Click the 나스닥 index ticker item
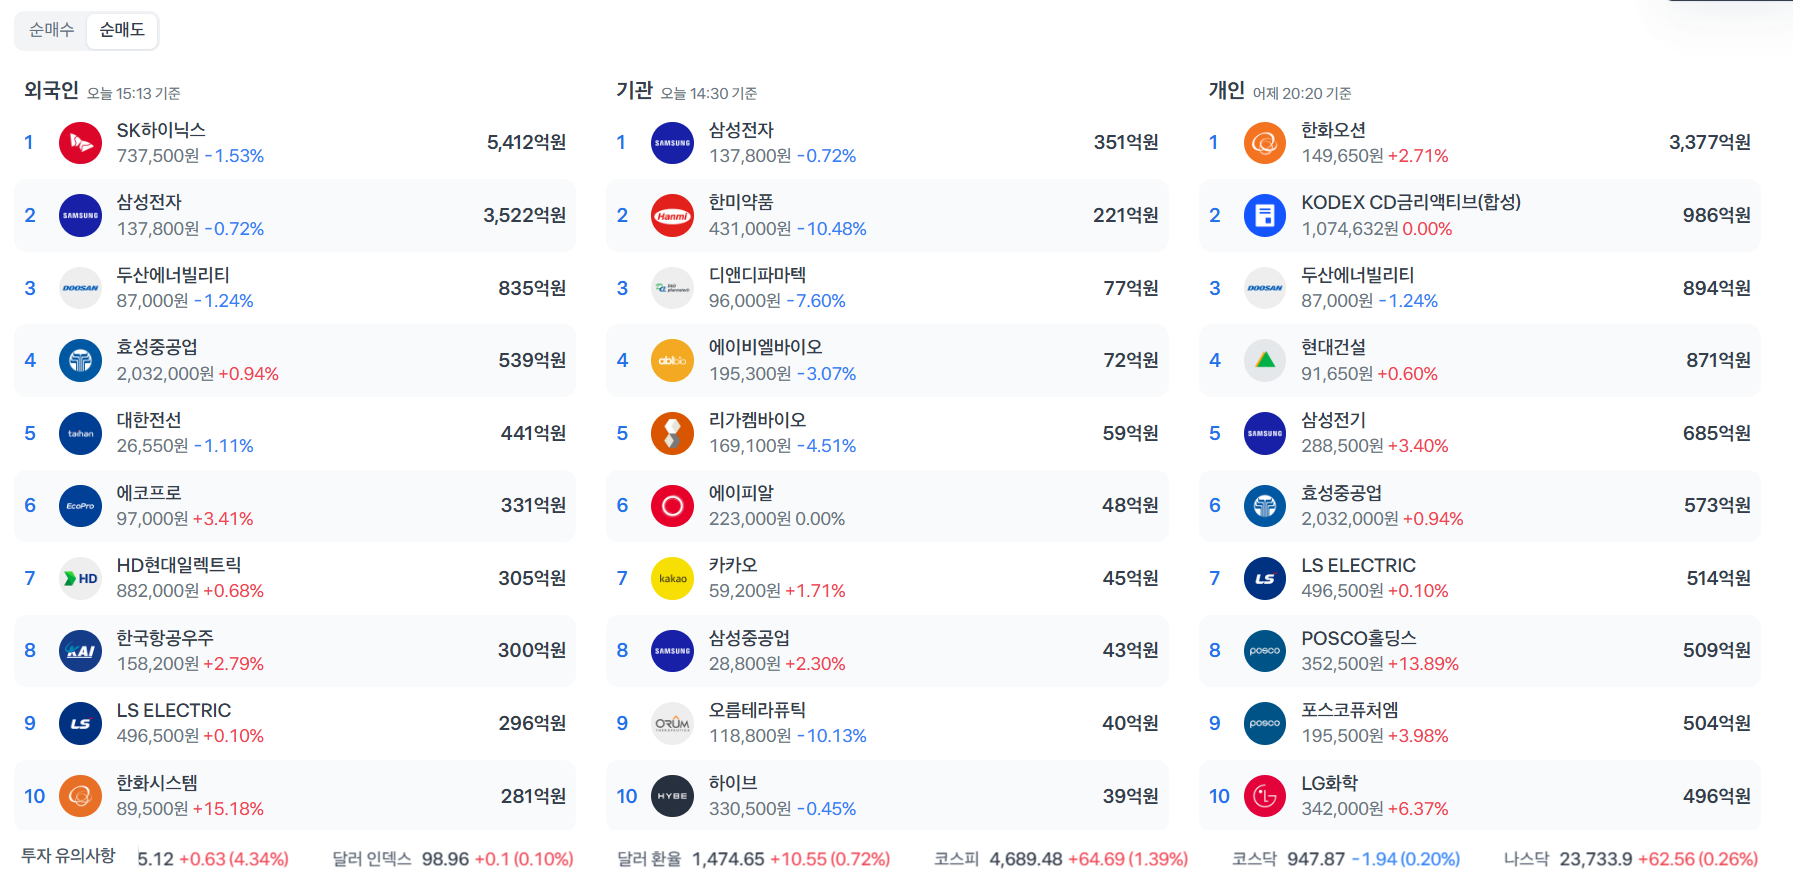 tap(1630, 859)
